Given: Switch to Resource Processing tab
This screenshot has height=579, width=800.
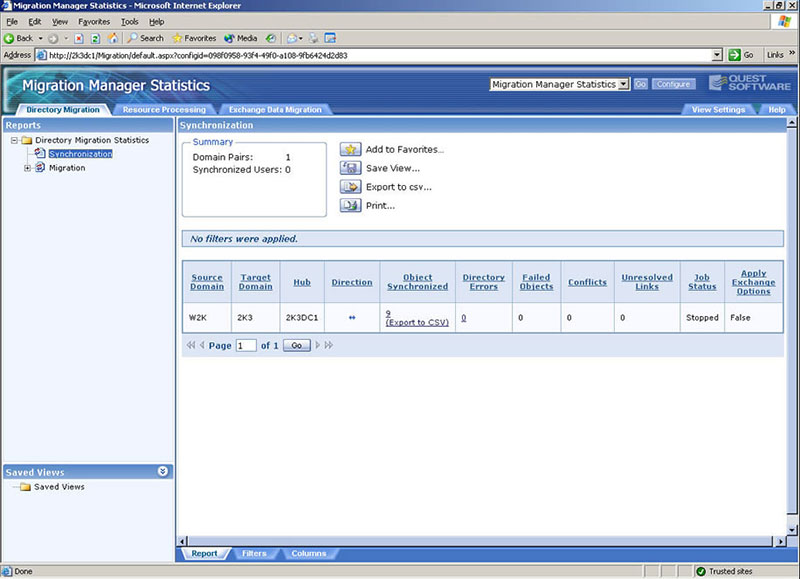Looking at the screenshot, I should tap(164, 110).
